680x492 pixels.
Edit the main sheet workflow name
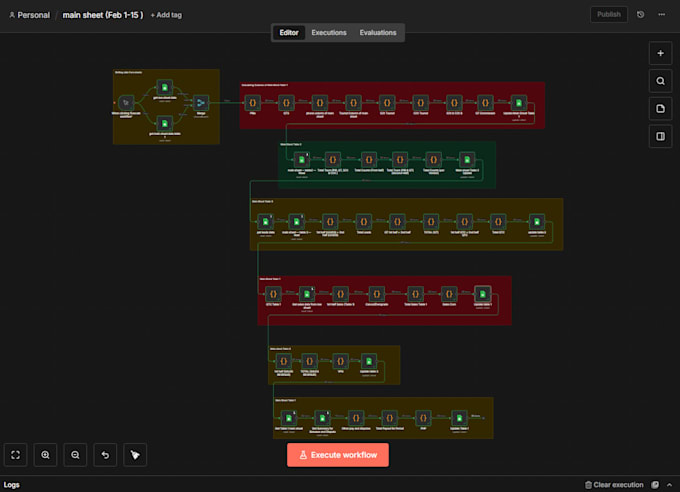tap(103, 15)
